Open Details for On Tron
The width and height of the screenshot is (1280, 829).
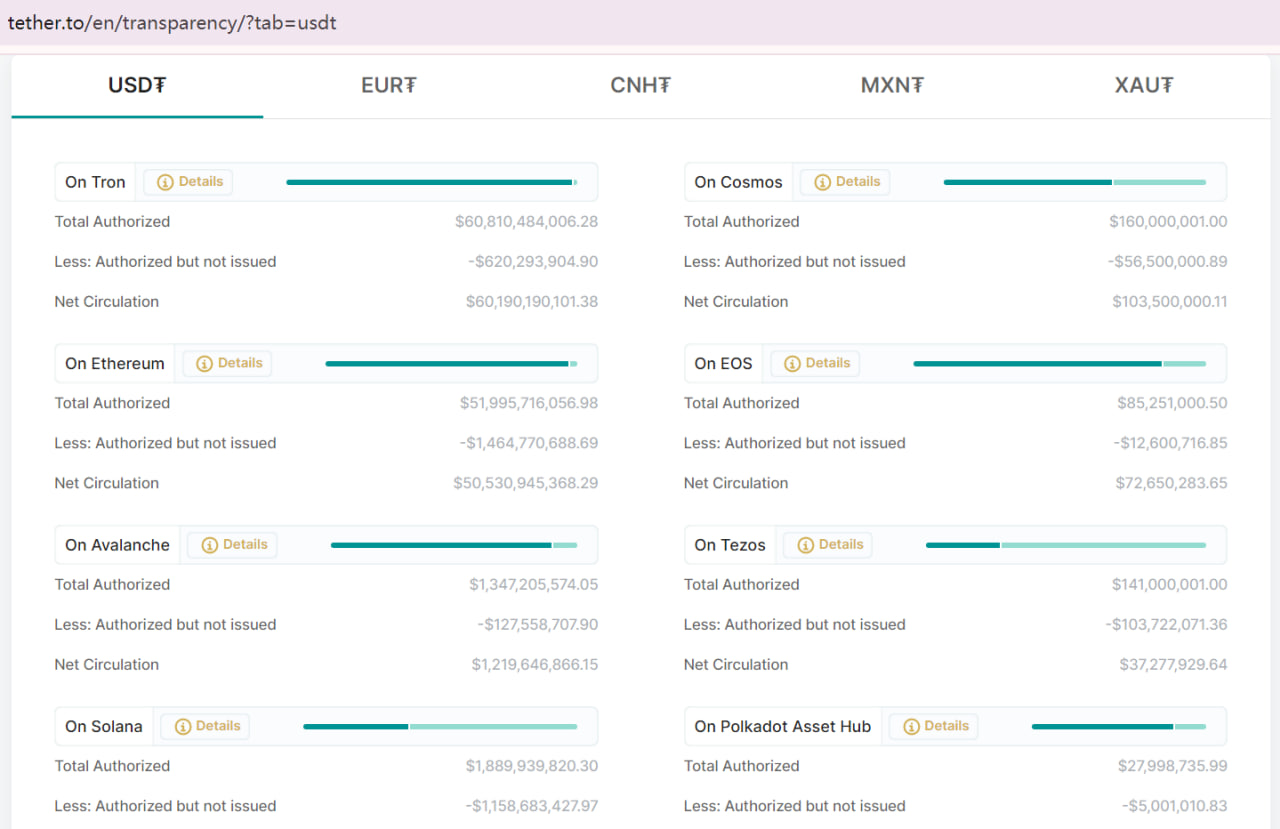pyautogui.click(x=188, y=182)
